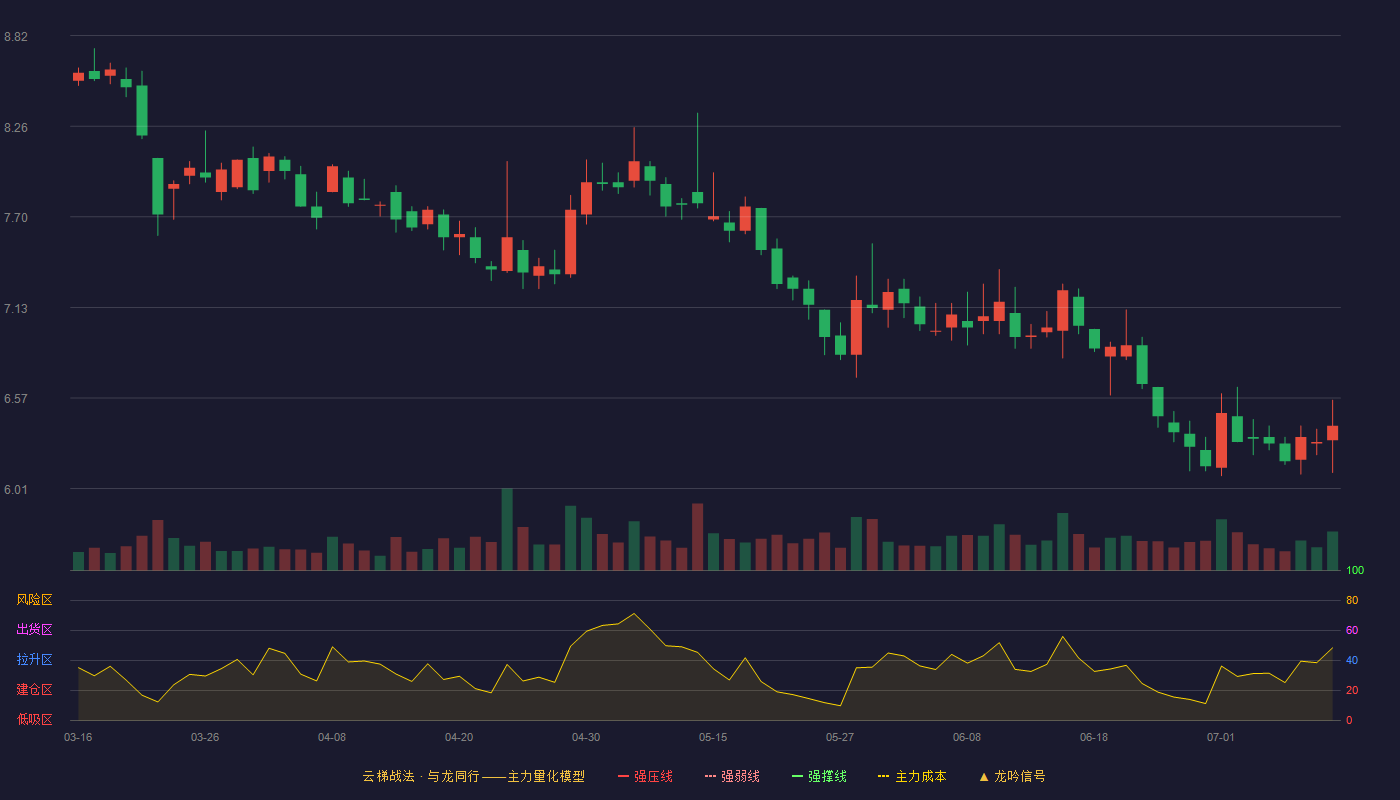Screen dimensions: 1400x800
Task: Click the 04-08 date label
Action: pyautogui.click(x=332, y=737)
